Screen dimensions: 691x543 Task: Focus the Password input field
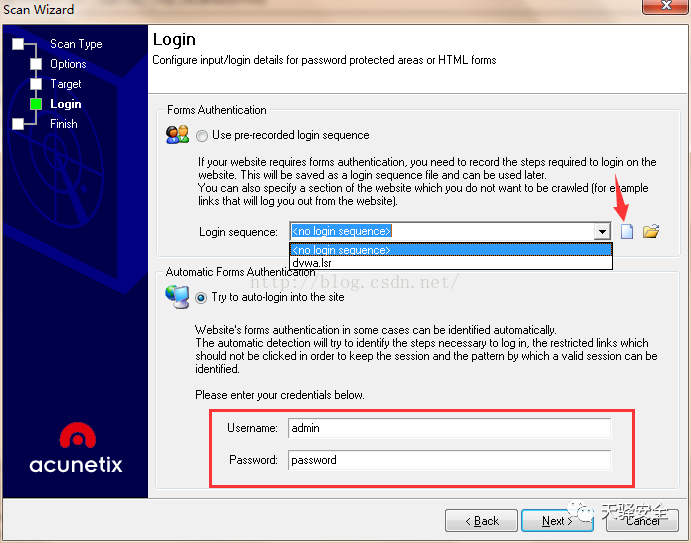coord(450,460)
